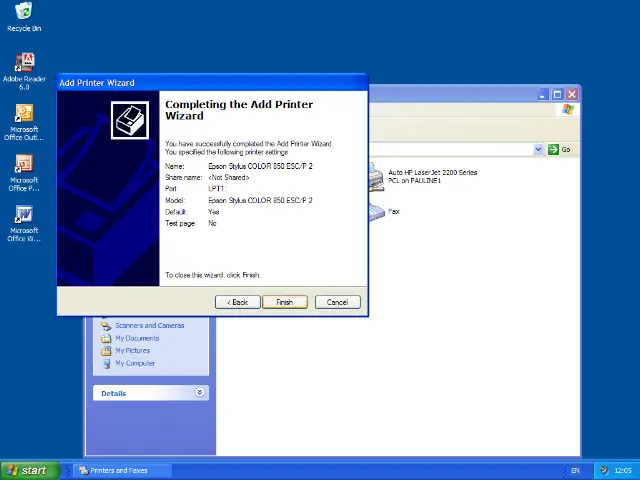Click the My Computer icon in sidebar
The image size is (640, 480).
coord(106,364)
